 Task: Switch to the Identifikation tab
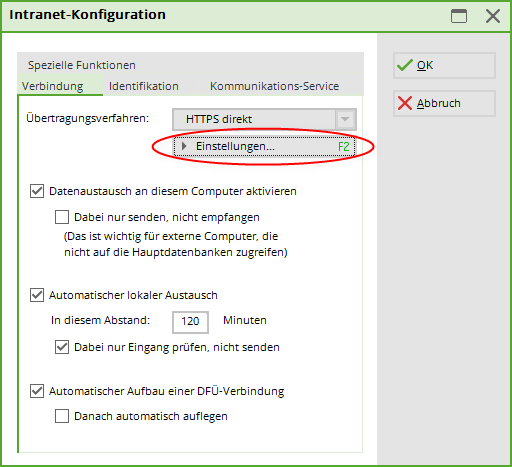[144, 86]
